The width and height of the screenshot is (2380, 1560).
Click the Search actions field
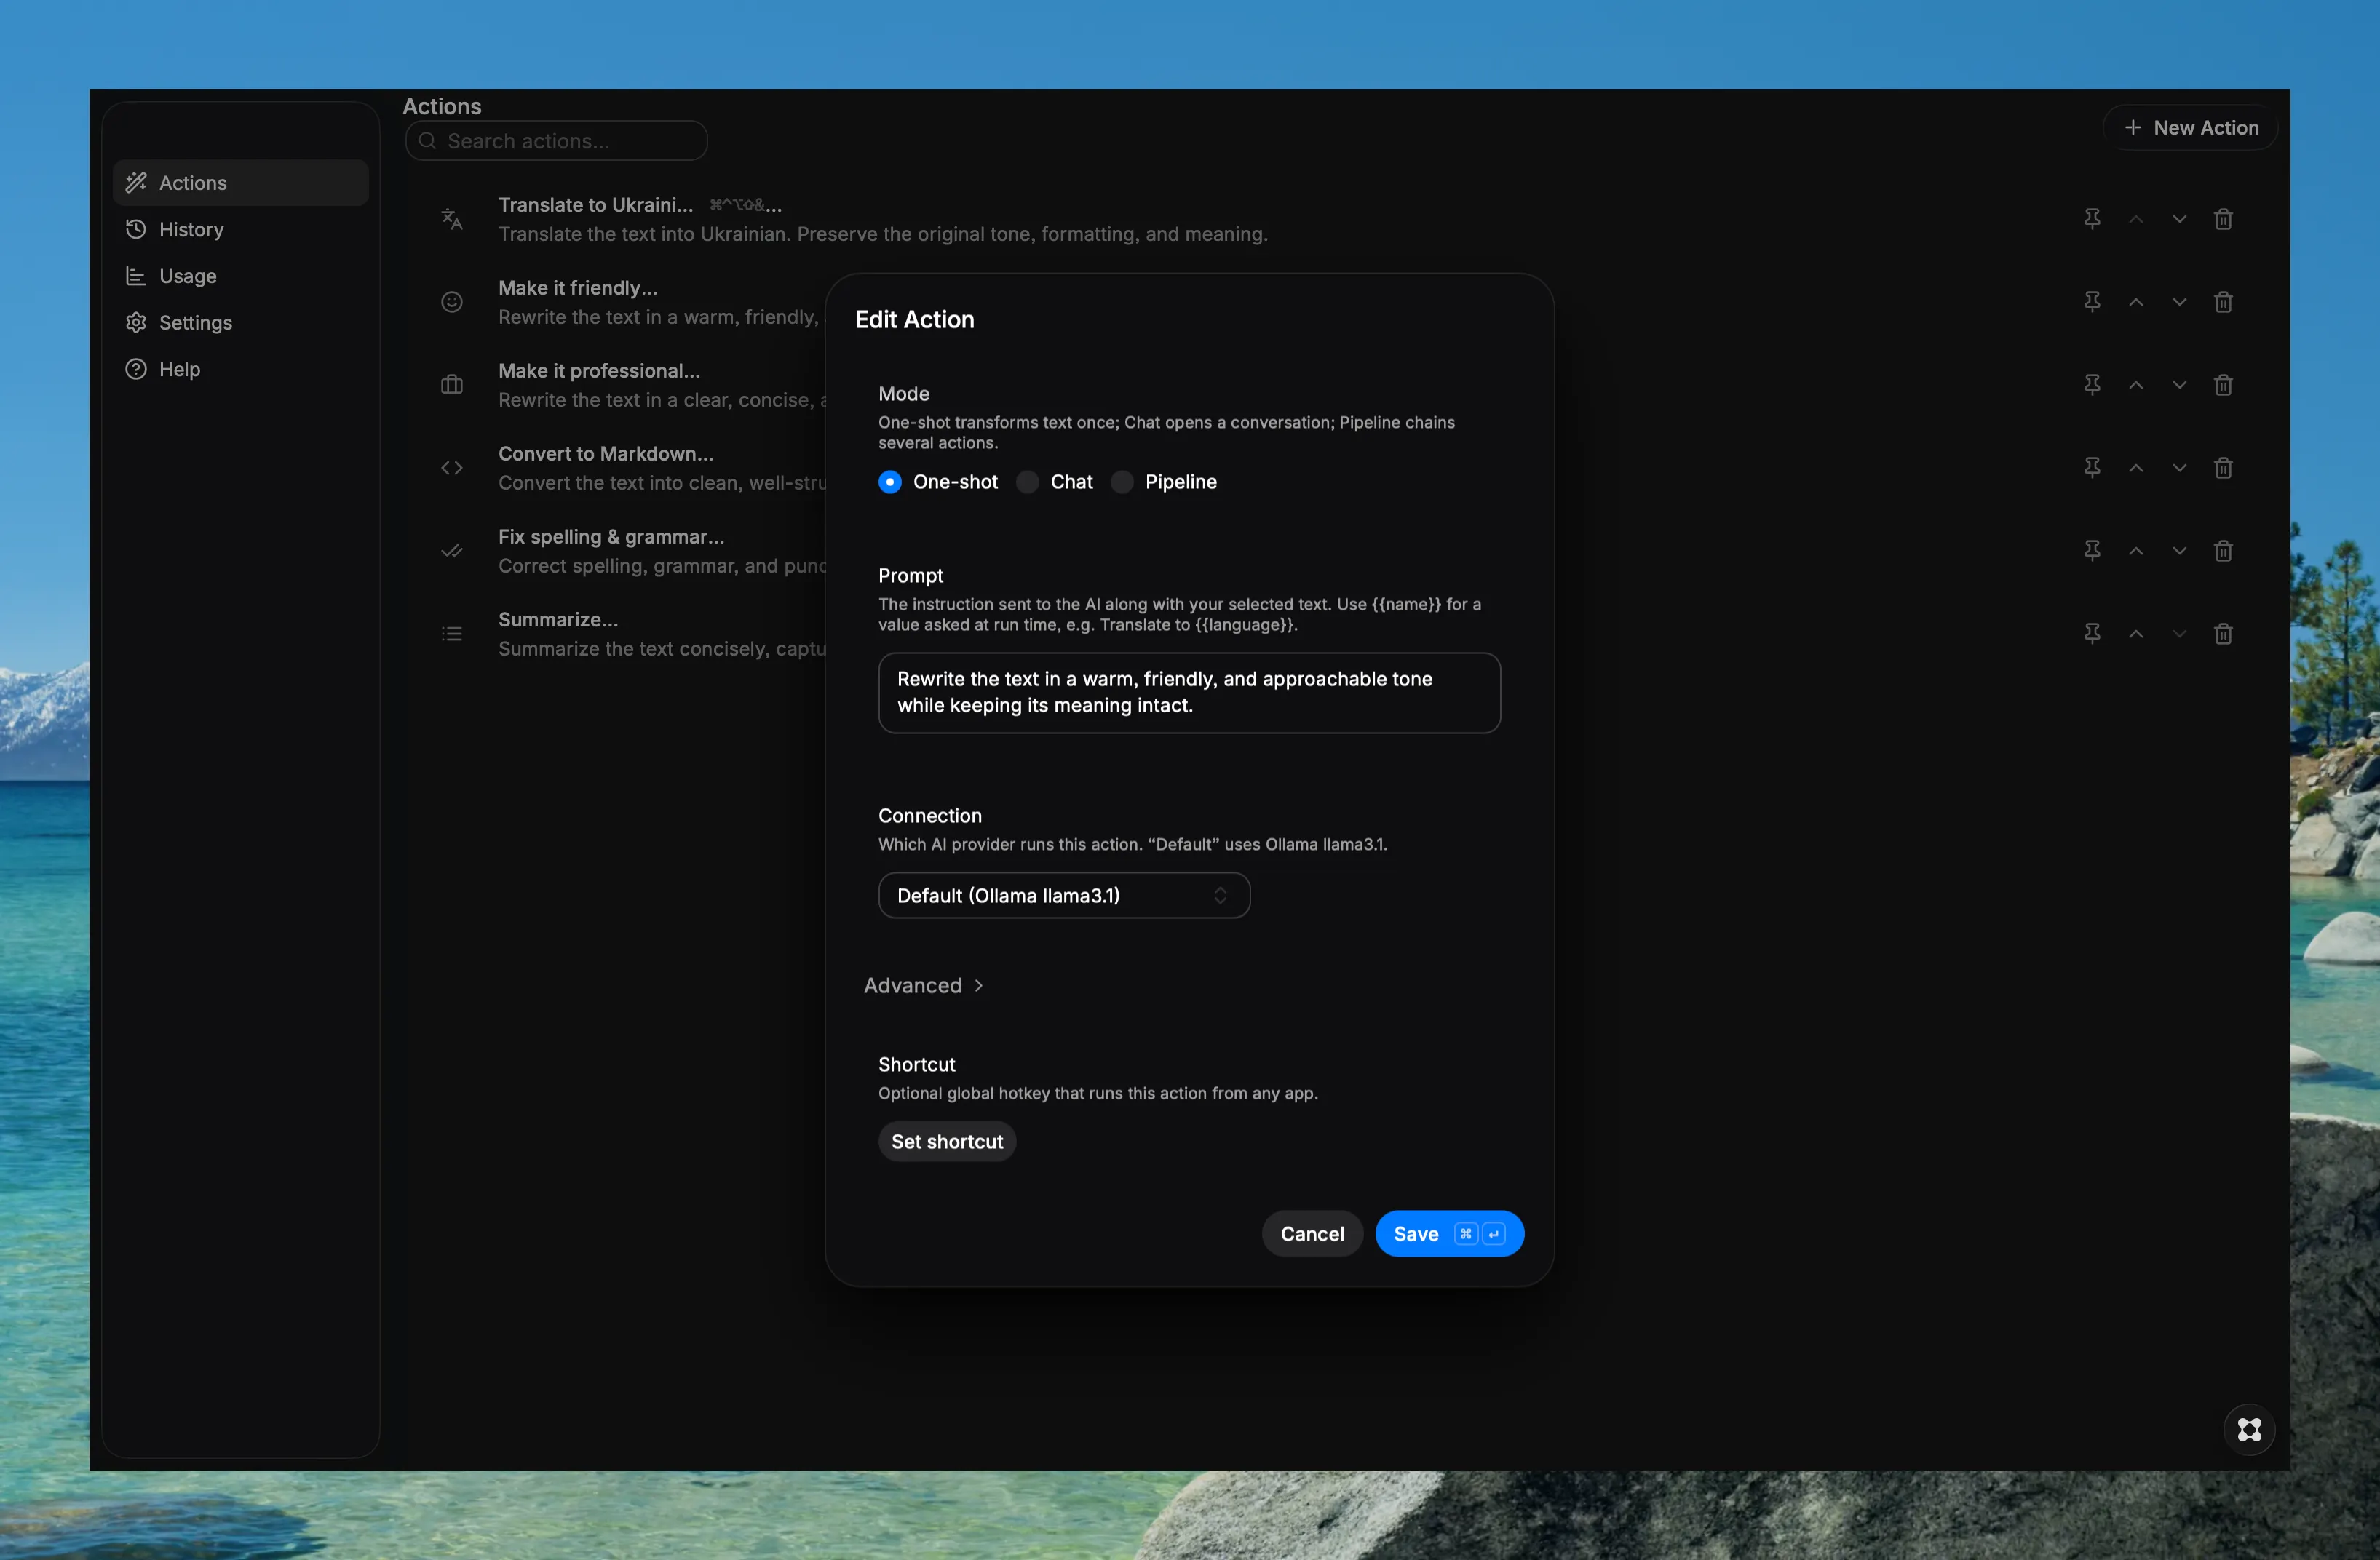[x=556, y=141]
